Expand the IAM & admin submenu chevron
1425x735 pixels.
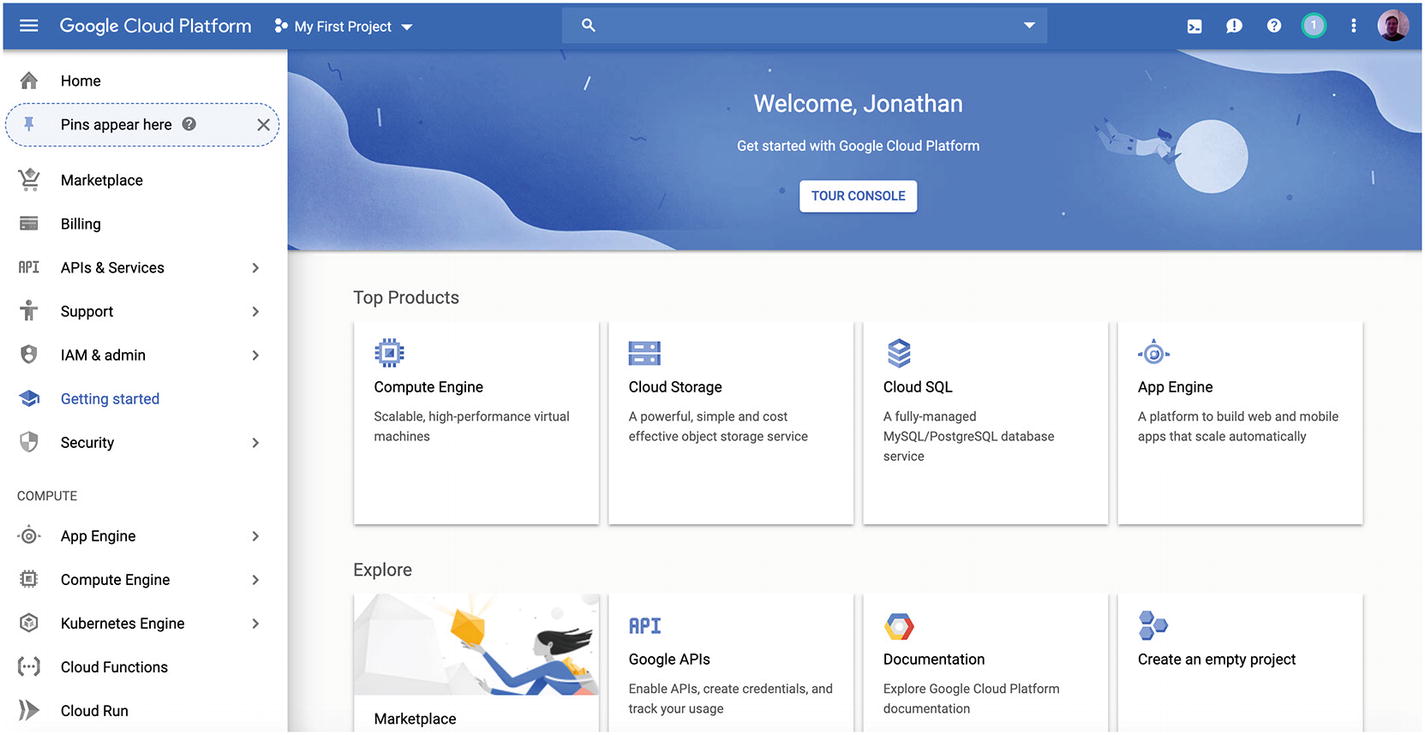point(255,355)
